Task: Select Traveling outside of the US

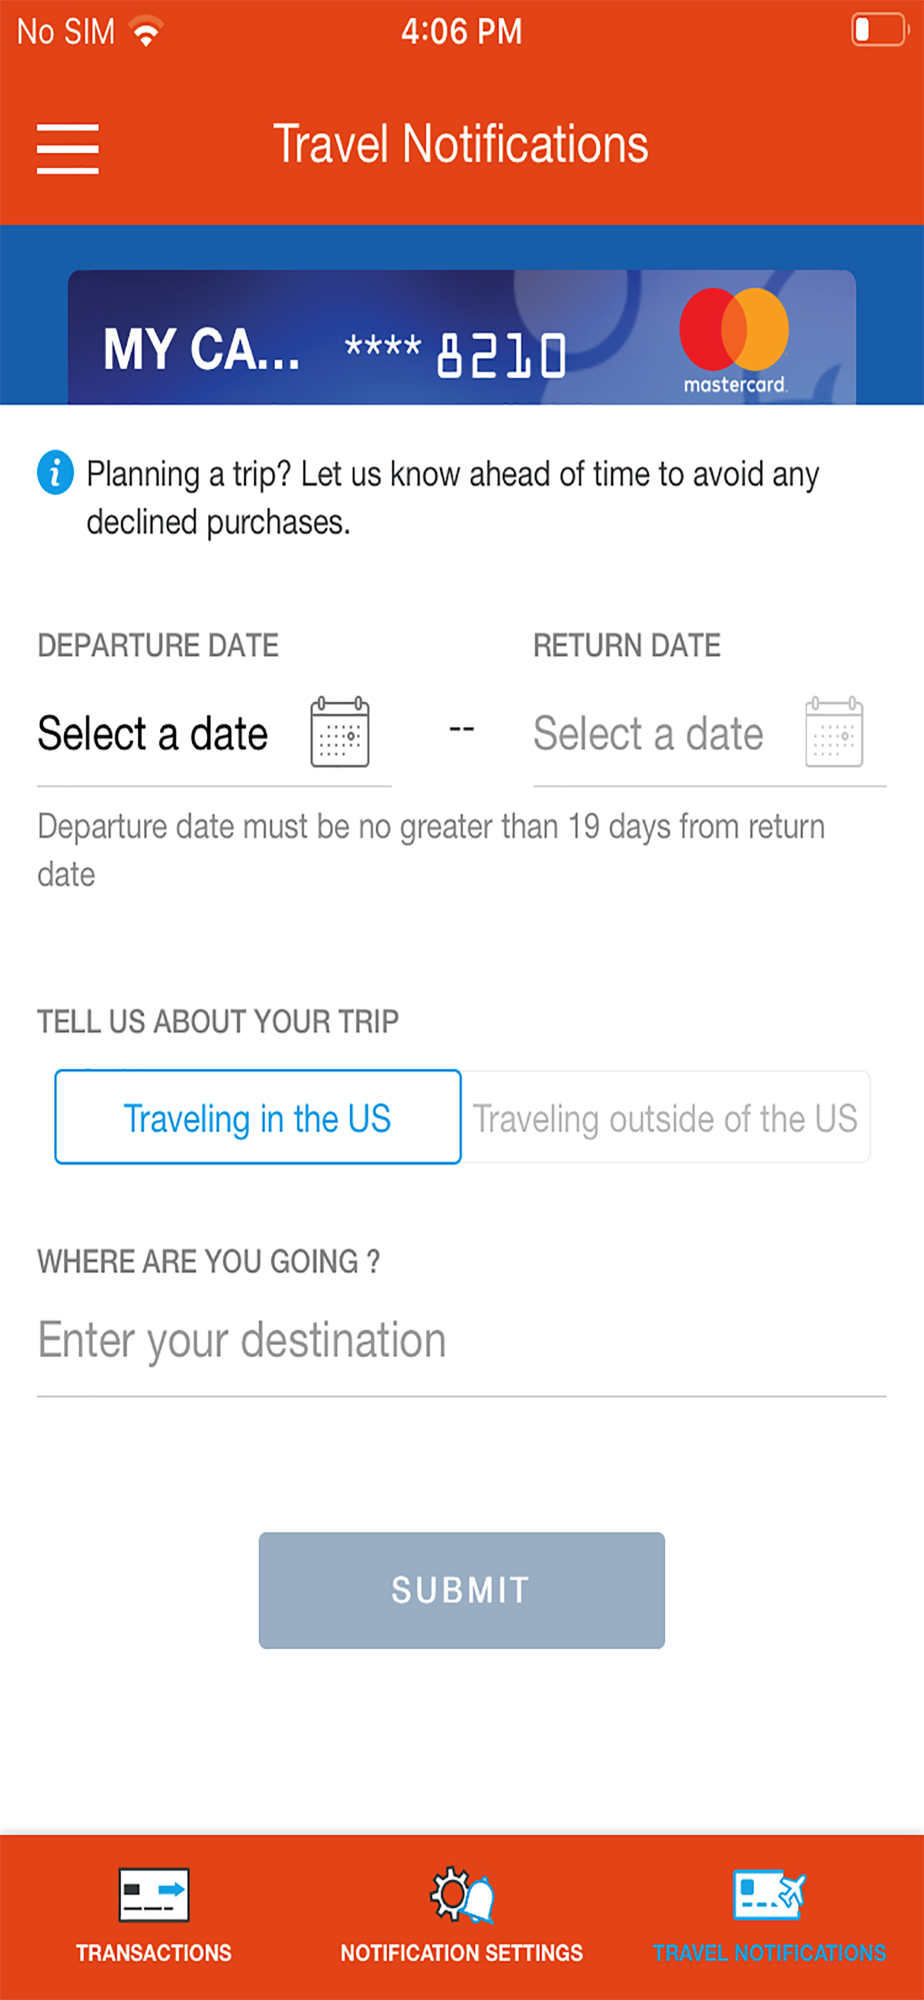Action: pos(665,1118)
